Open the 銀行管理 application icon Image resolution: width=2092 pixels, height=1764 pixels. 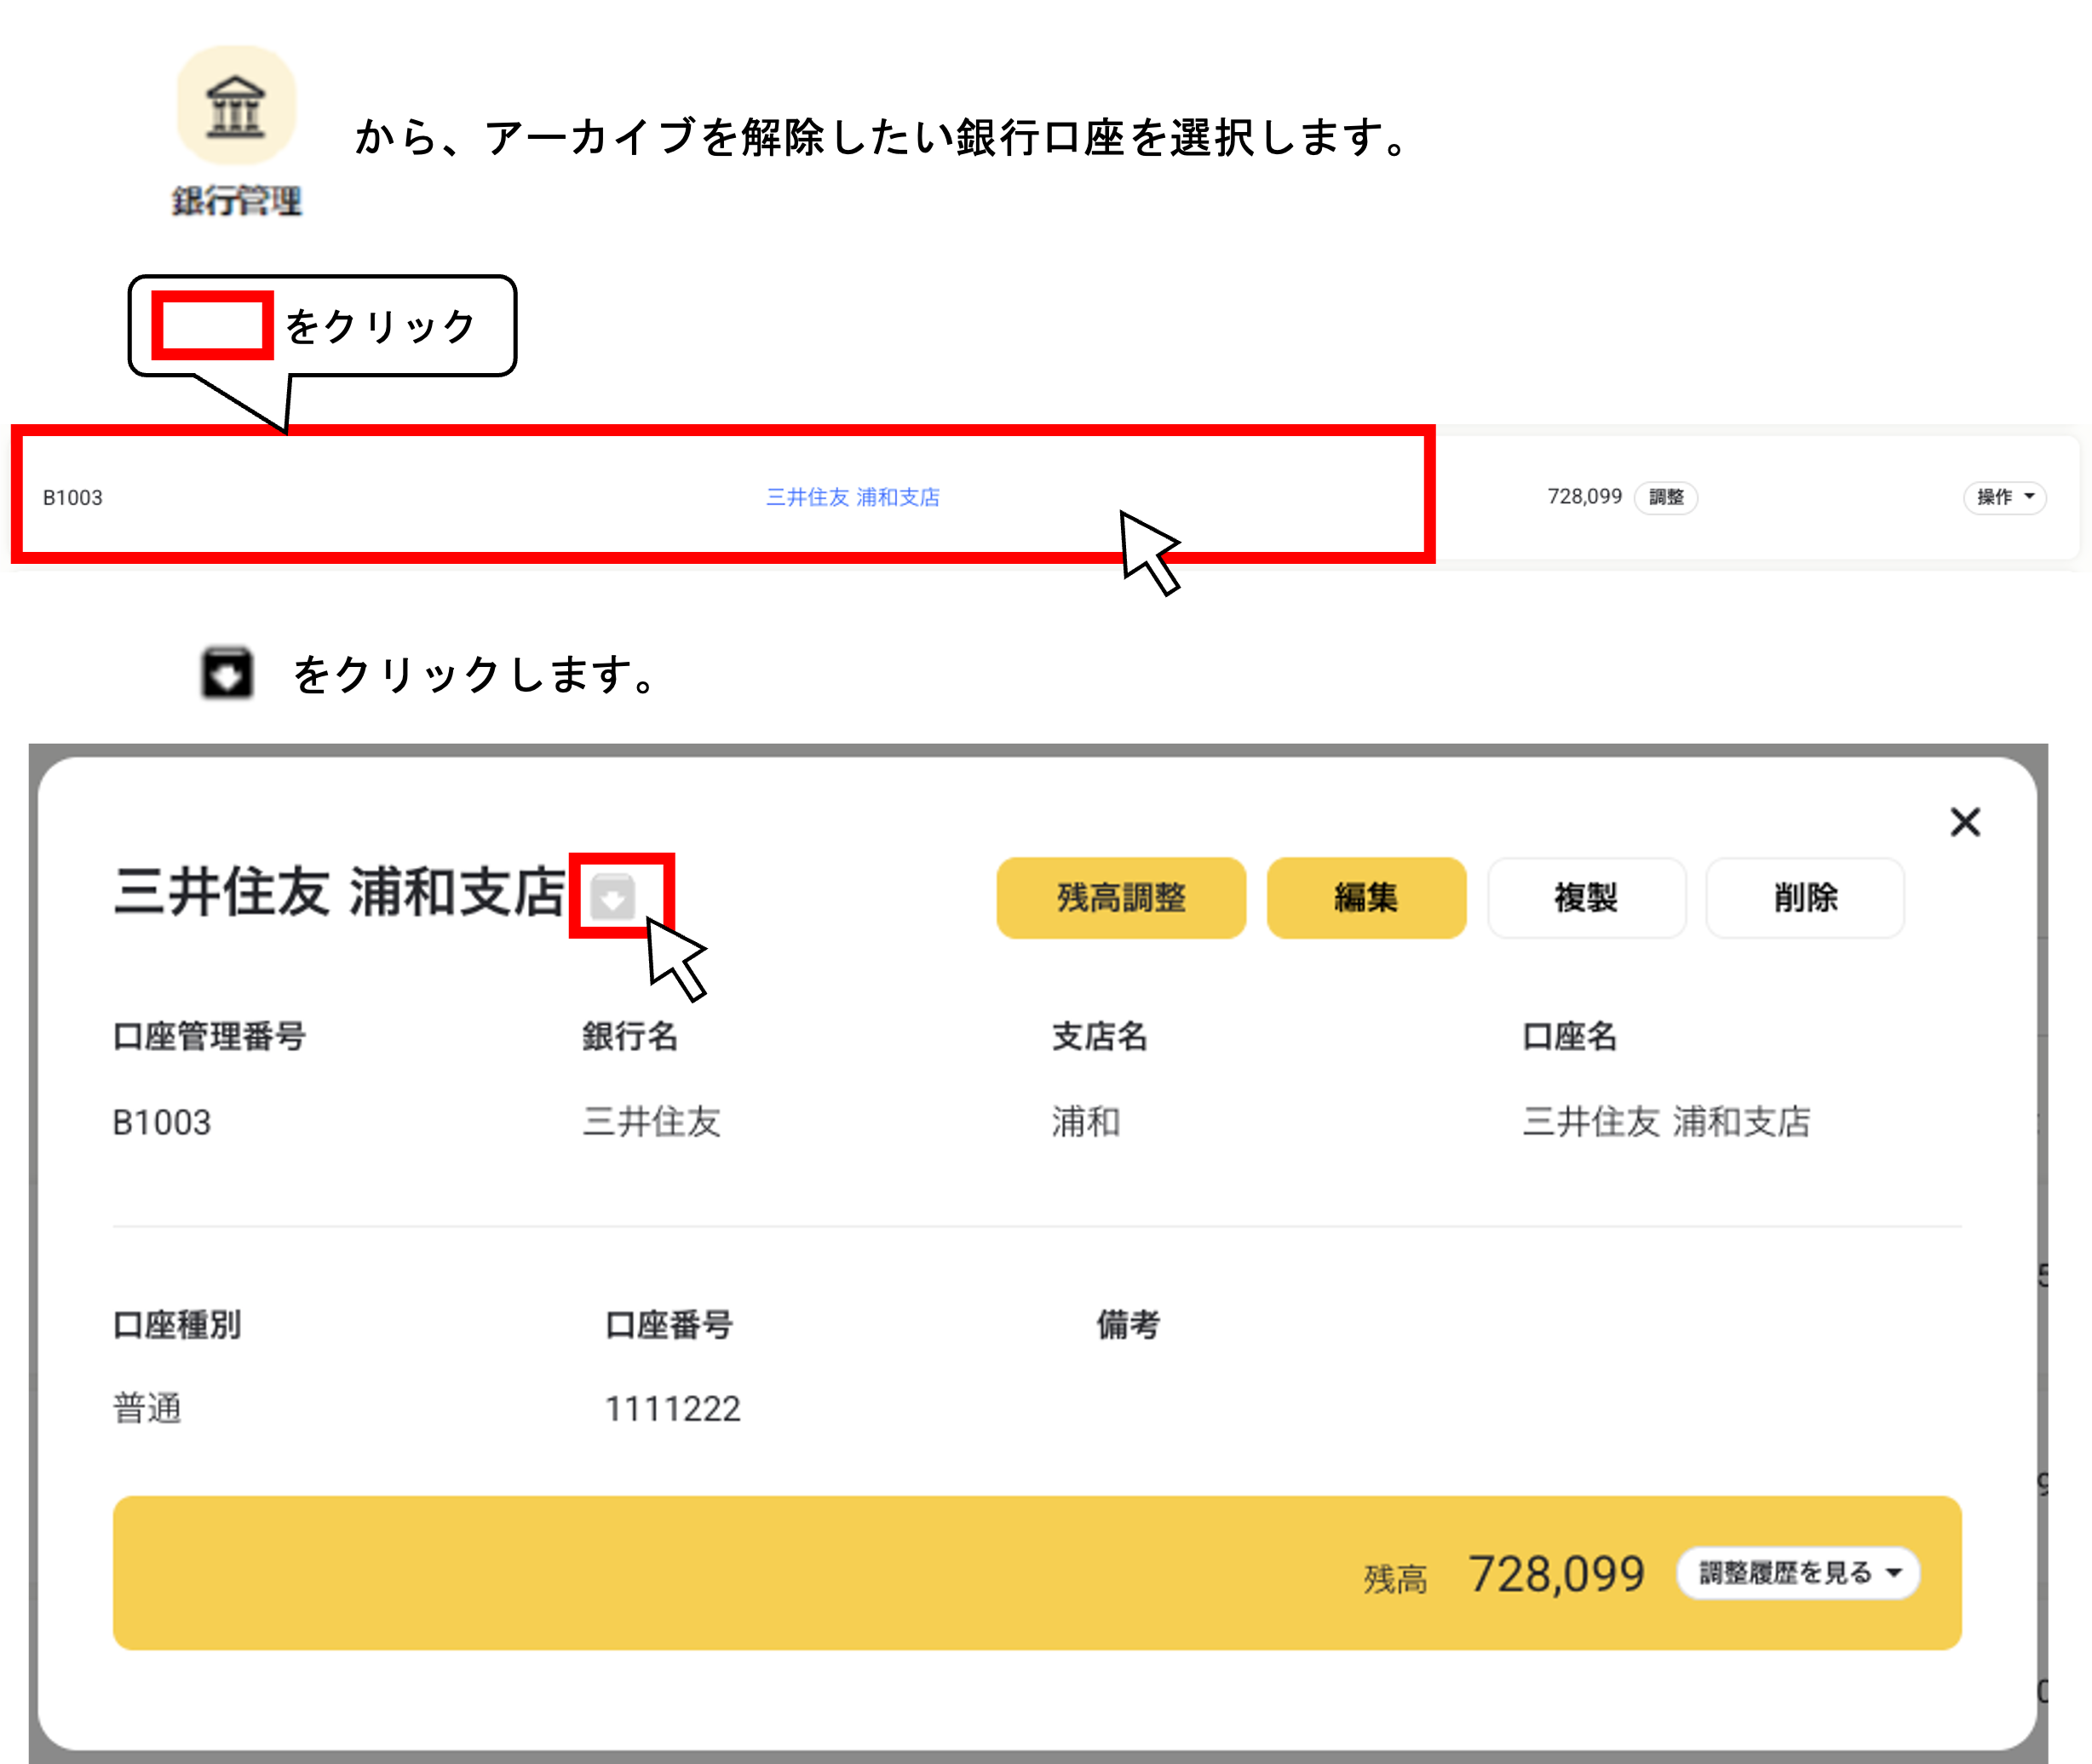pyautogui.click(x=237, y=128)
